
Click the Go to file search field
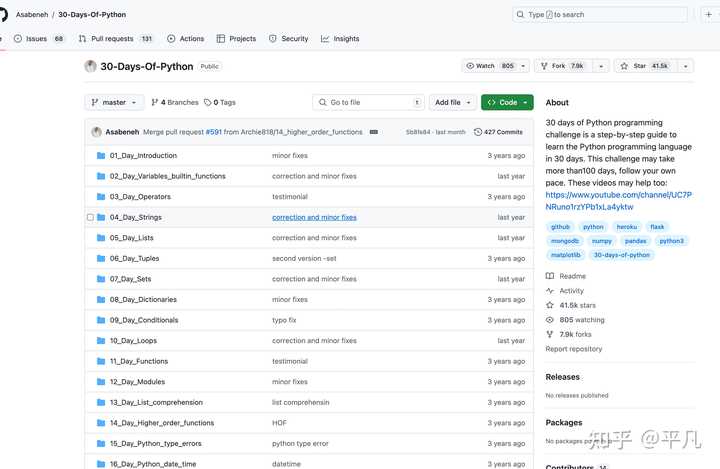(x=368, y=102)
